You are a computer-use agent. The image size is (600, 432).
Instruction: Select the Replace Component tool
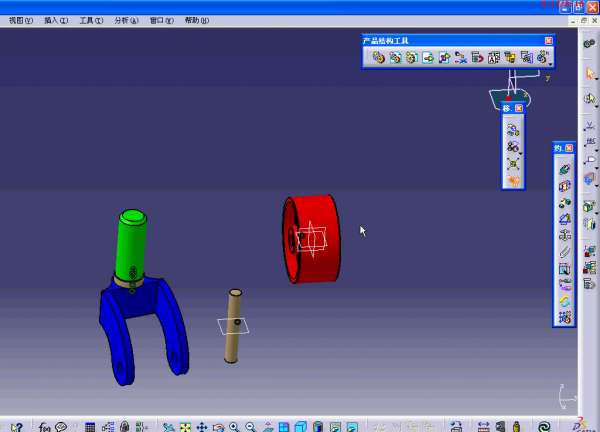tap(460, 58)
